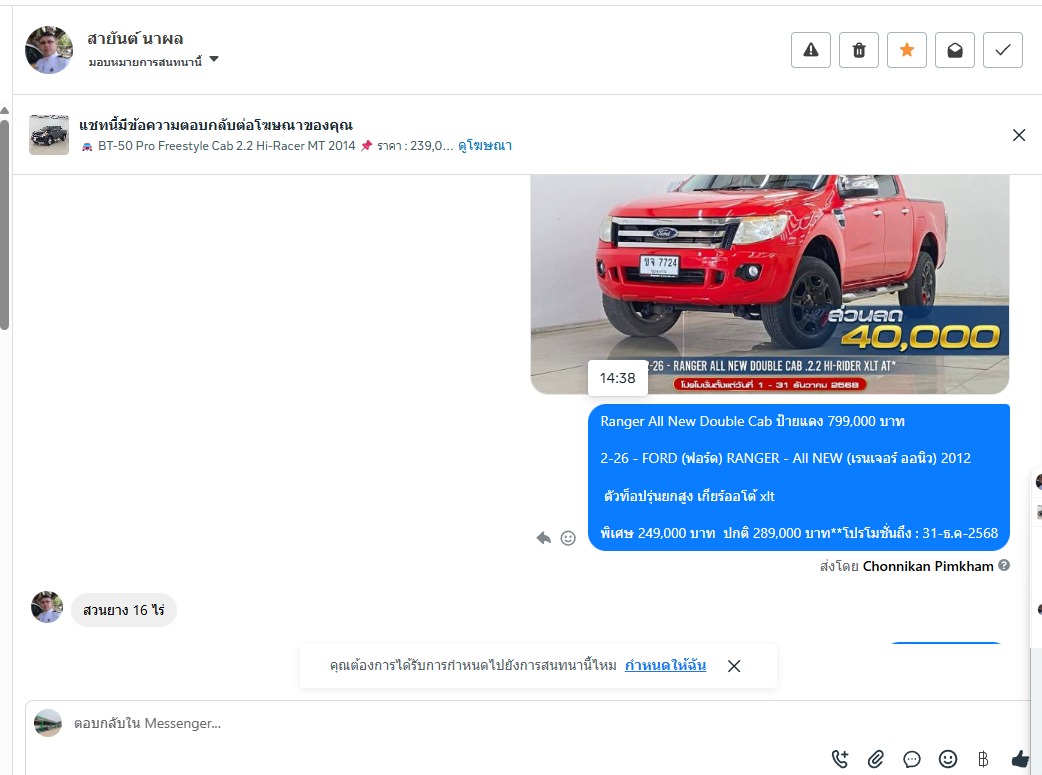The image size is (1042, 775).
Task: Open the conversation assignment dropdown arrow
Action: (214, 60)
